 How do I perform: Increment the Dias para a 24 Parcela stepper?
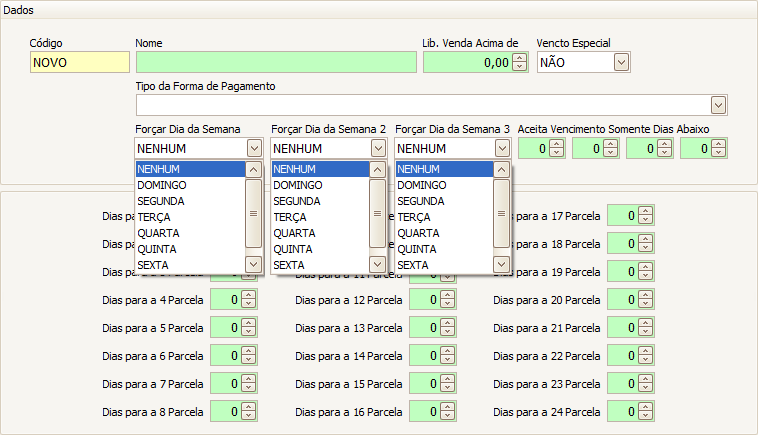click(646, 407)
